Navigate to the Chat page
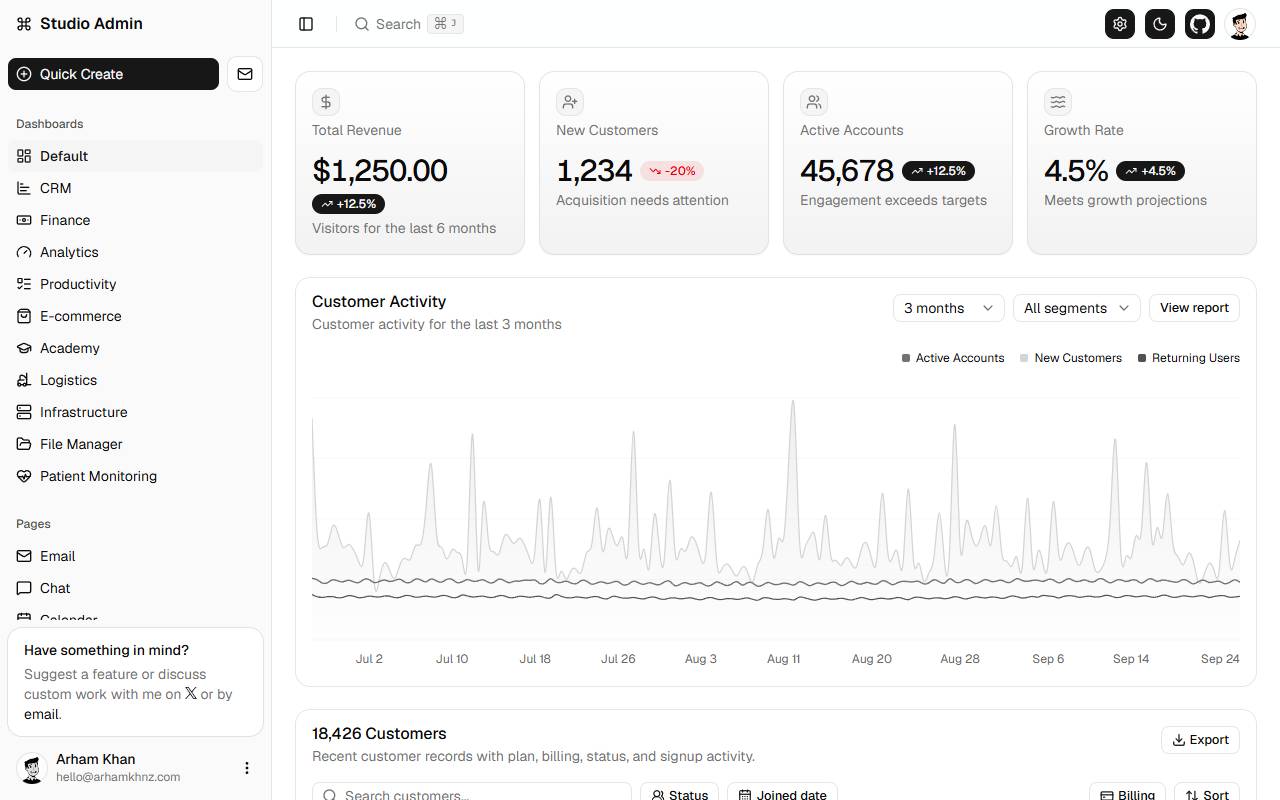The height and width of the screenshot is (800, 1280). [x=135, y=588]
